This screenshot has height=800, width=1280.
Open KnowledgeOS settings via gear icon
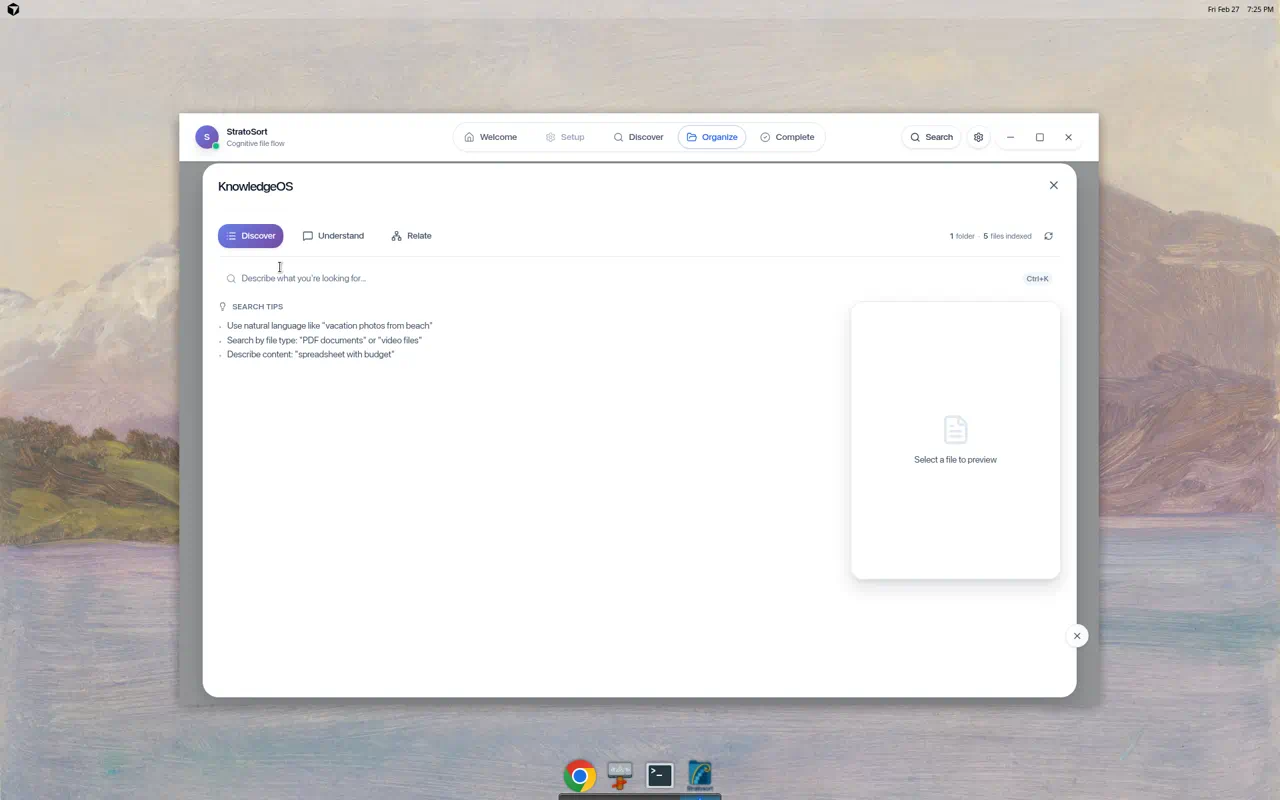(x=978, y=136)
